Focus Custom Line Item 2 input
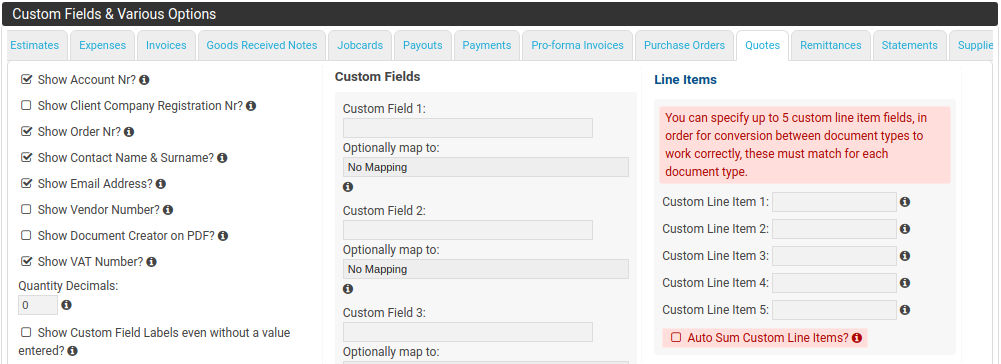The image size is (1001, 364). [834, 229]
